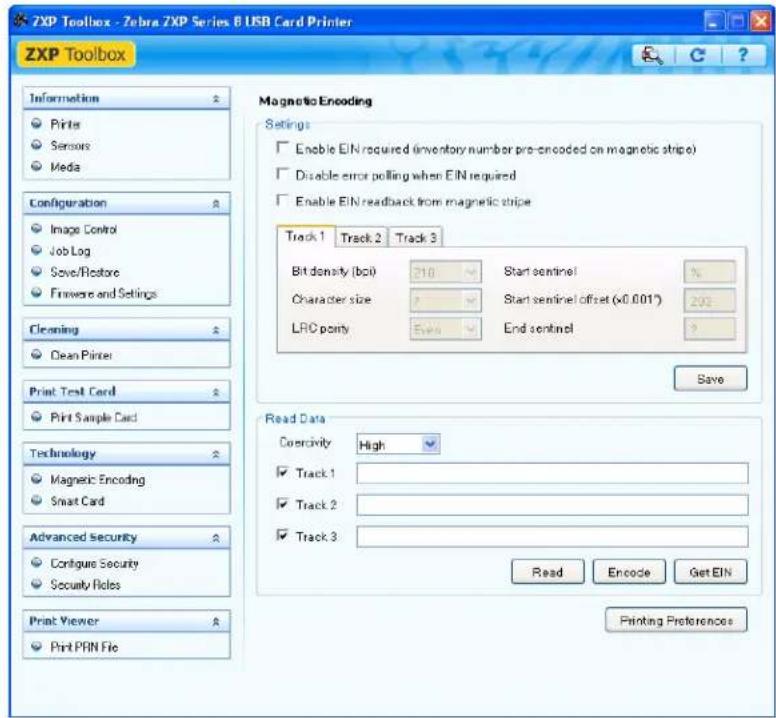Click the Read button

click(x=547, y=572)
